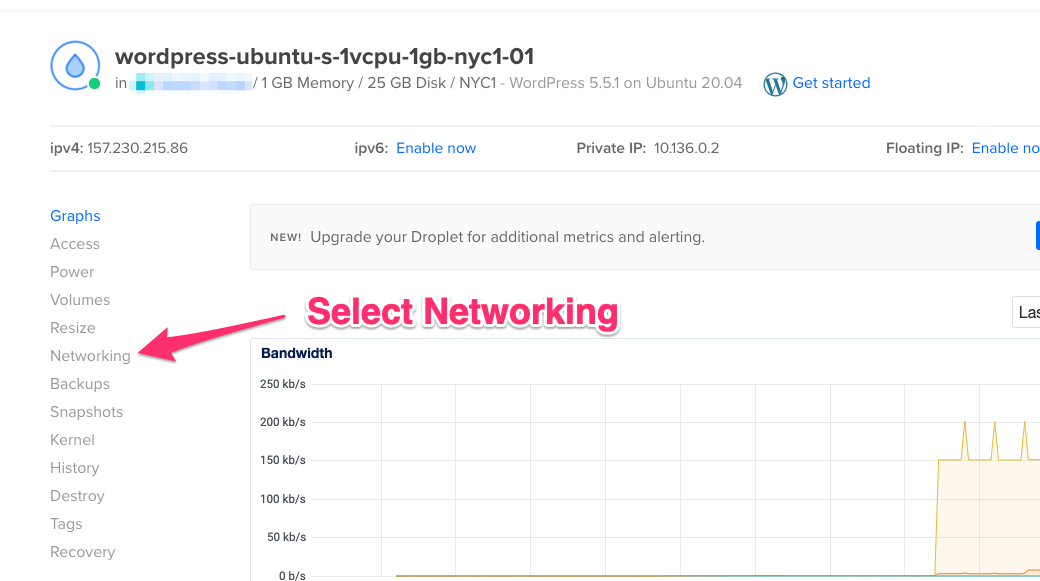Click the ipv4 address 157.230.215.86
This screenshot has width=1040, height=581.
click(137, 148)
